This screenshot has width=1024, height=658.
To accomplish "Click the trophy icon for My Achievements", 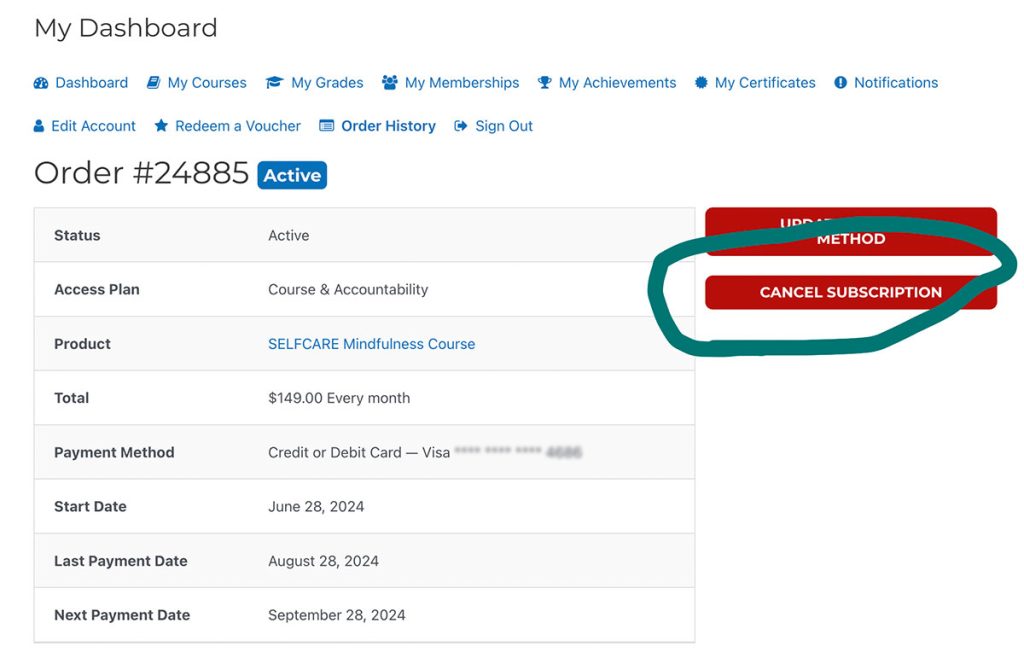I will click(544, 83).
